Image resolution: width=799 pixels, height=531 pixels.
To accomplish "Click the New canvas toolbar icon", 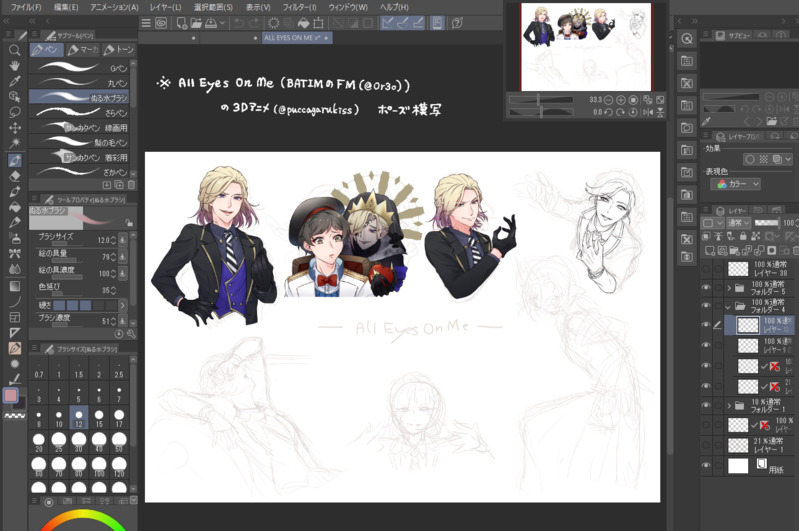I will (x=182, y=23).
